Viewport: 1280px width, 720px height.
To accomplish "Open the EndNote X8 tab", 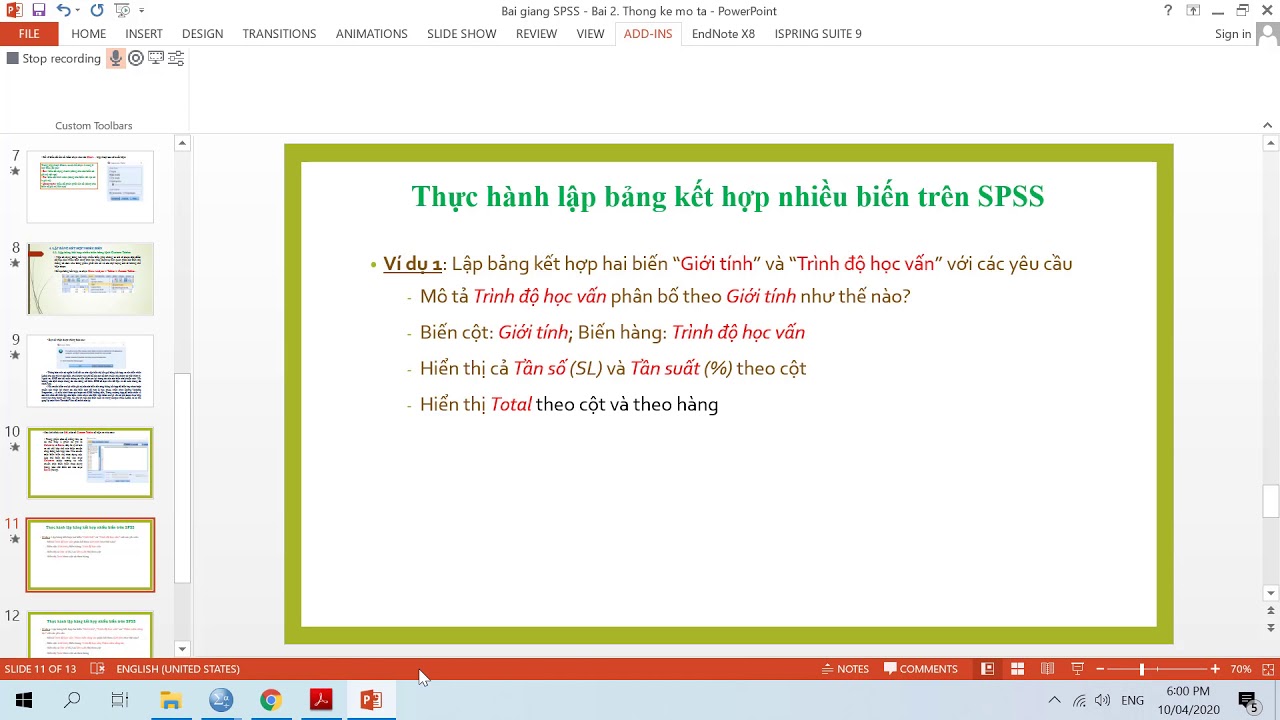I will click(723, 34).
